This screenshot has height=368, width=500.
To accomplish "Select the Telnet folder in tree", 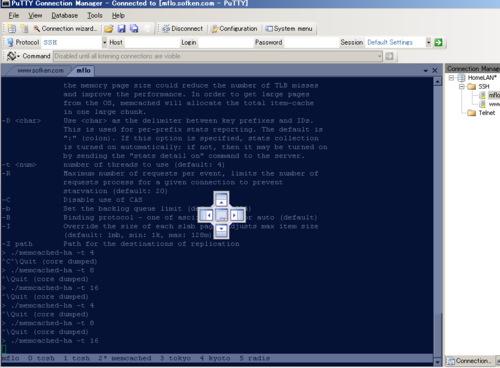I will 487,113.
